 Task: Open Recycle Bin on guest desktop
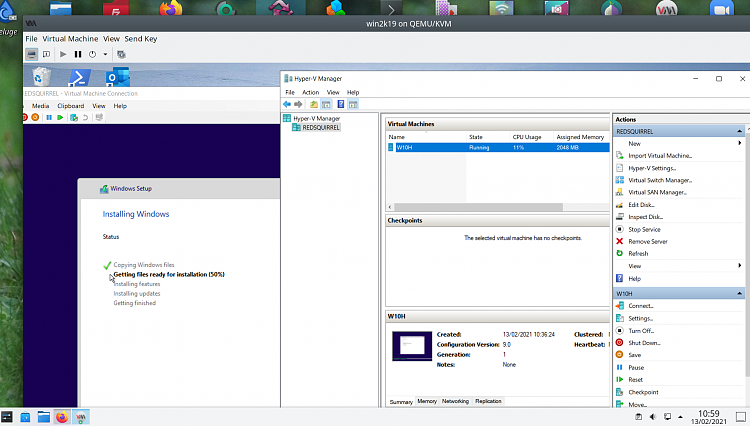(x=42, y=76)
